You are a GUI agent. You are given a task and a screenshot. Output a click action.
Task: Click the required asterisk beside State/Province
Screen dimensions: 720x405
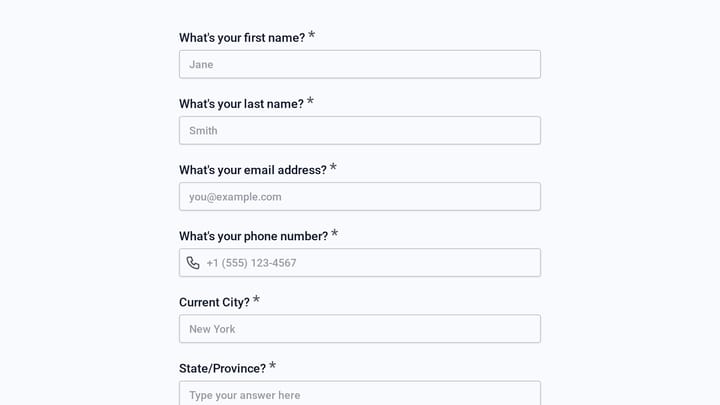point(272,366)
